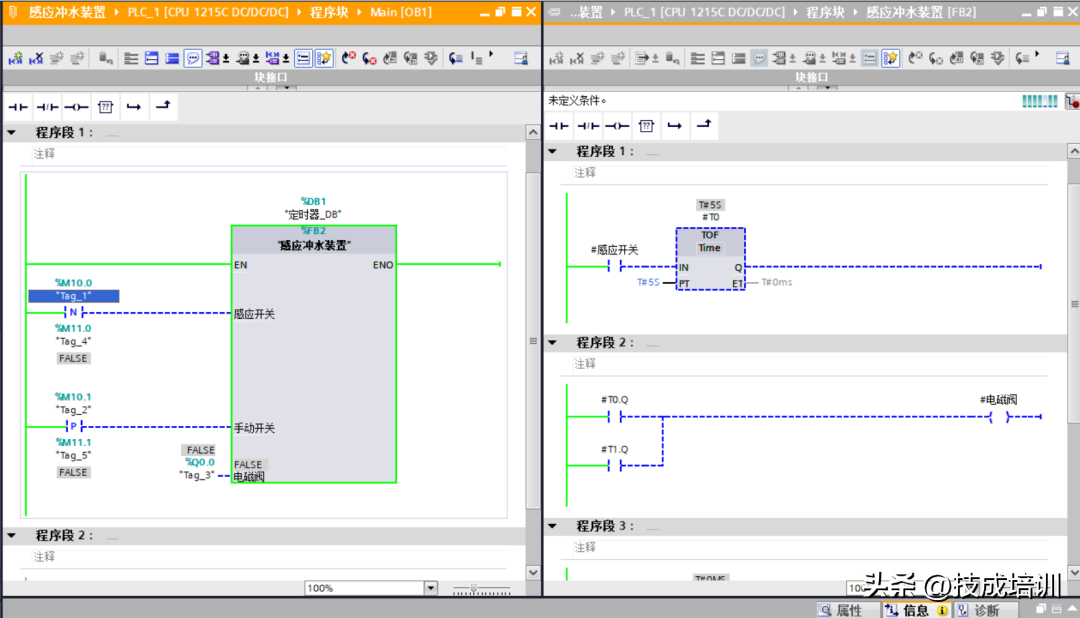Insert an empty box in the FB2 editor

(x=646, y=126)
